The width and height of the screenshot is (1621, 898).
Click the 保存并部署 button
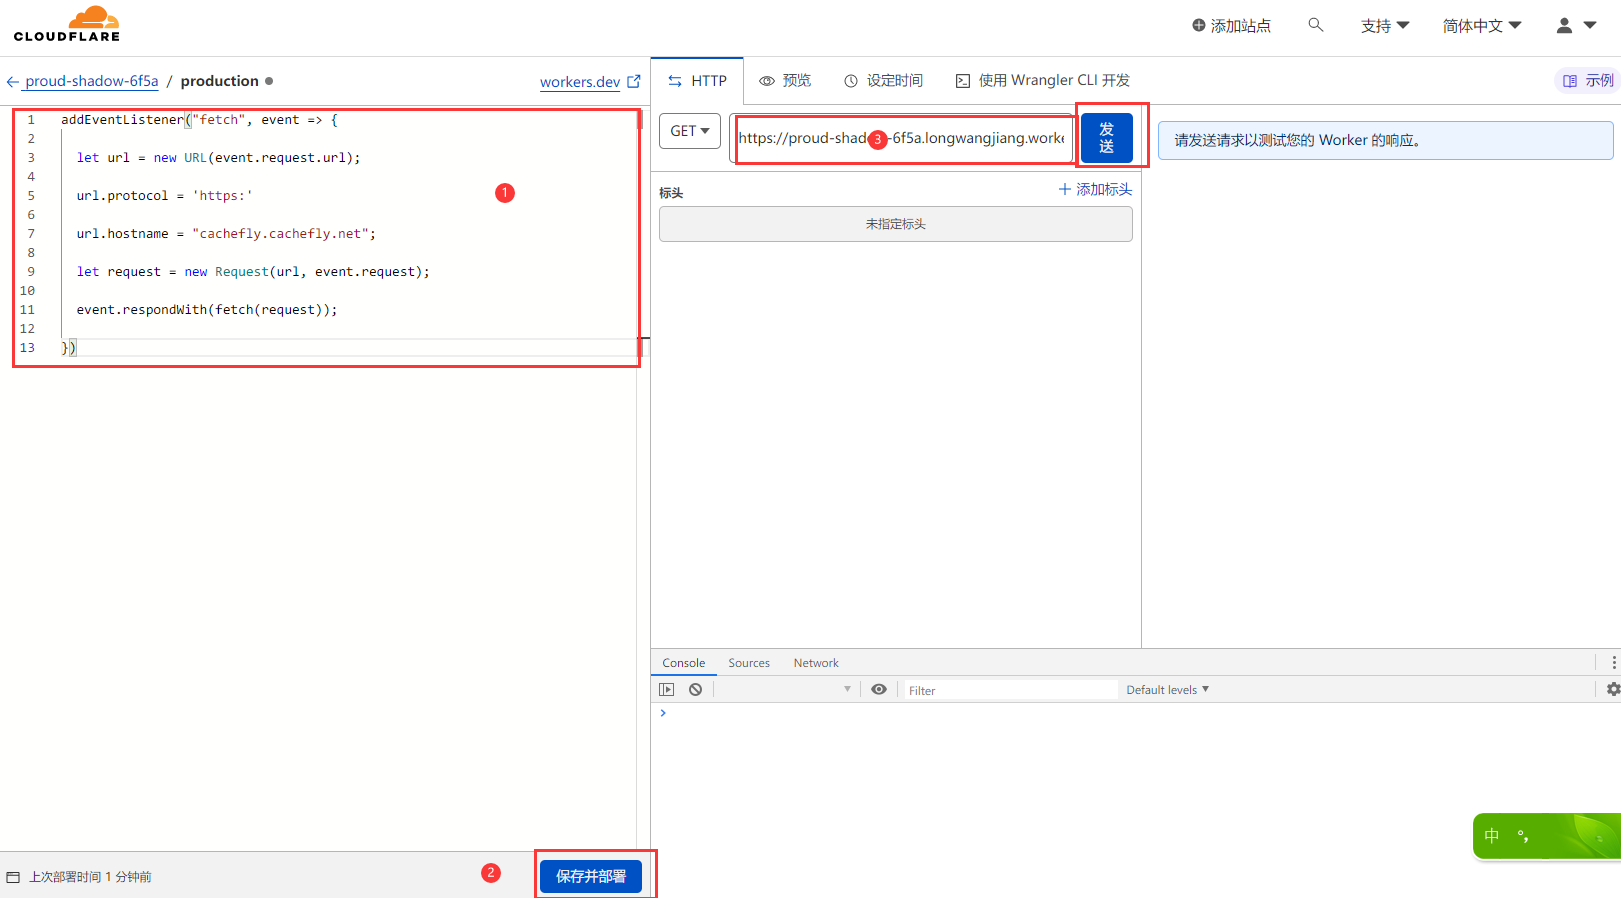point(590,876)
